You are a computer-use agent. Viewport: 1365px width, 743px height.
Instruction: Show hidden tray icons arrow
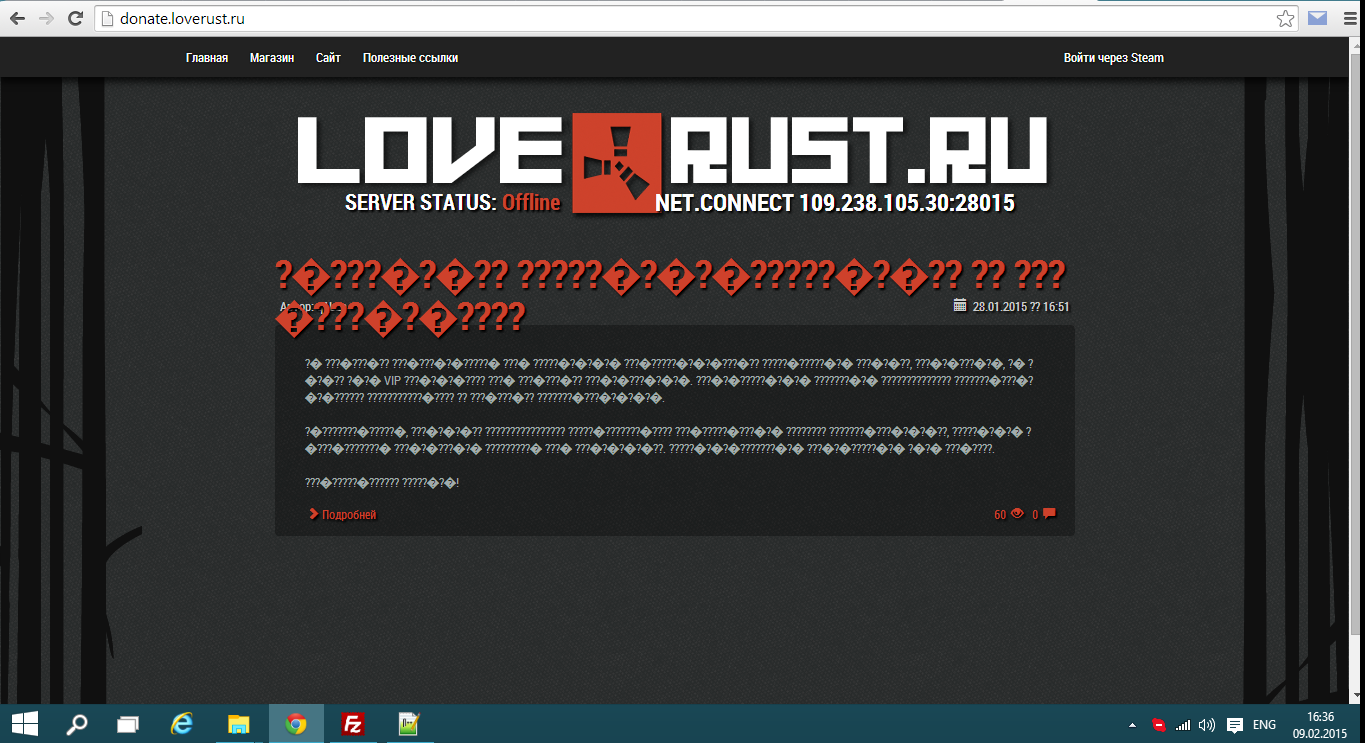click(1132, 724)
